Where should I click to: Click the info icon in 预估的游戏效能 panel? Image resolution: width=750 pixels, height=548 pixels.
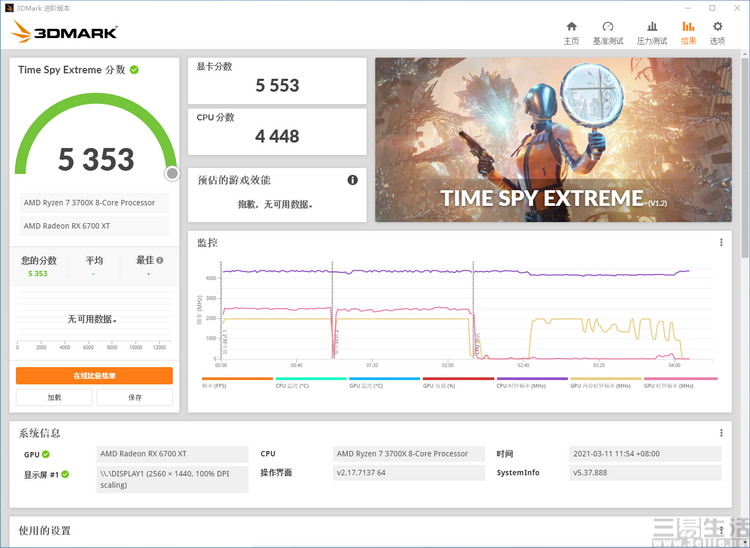(x=353, y=180)
